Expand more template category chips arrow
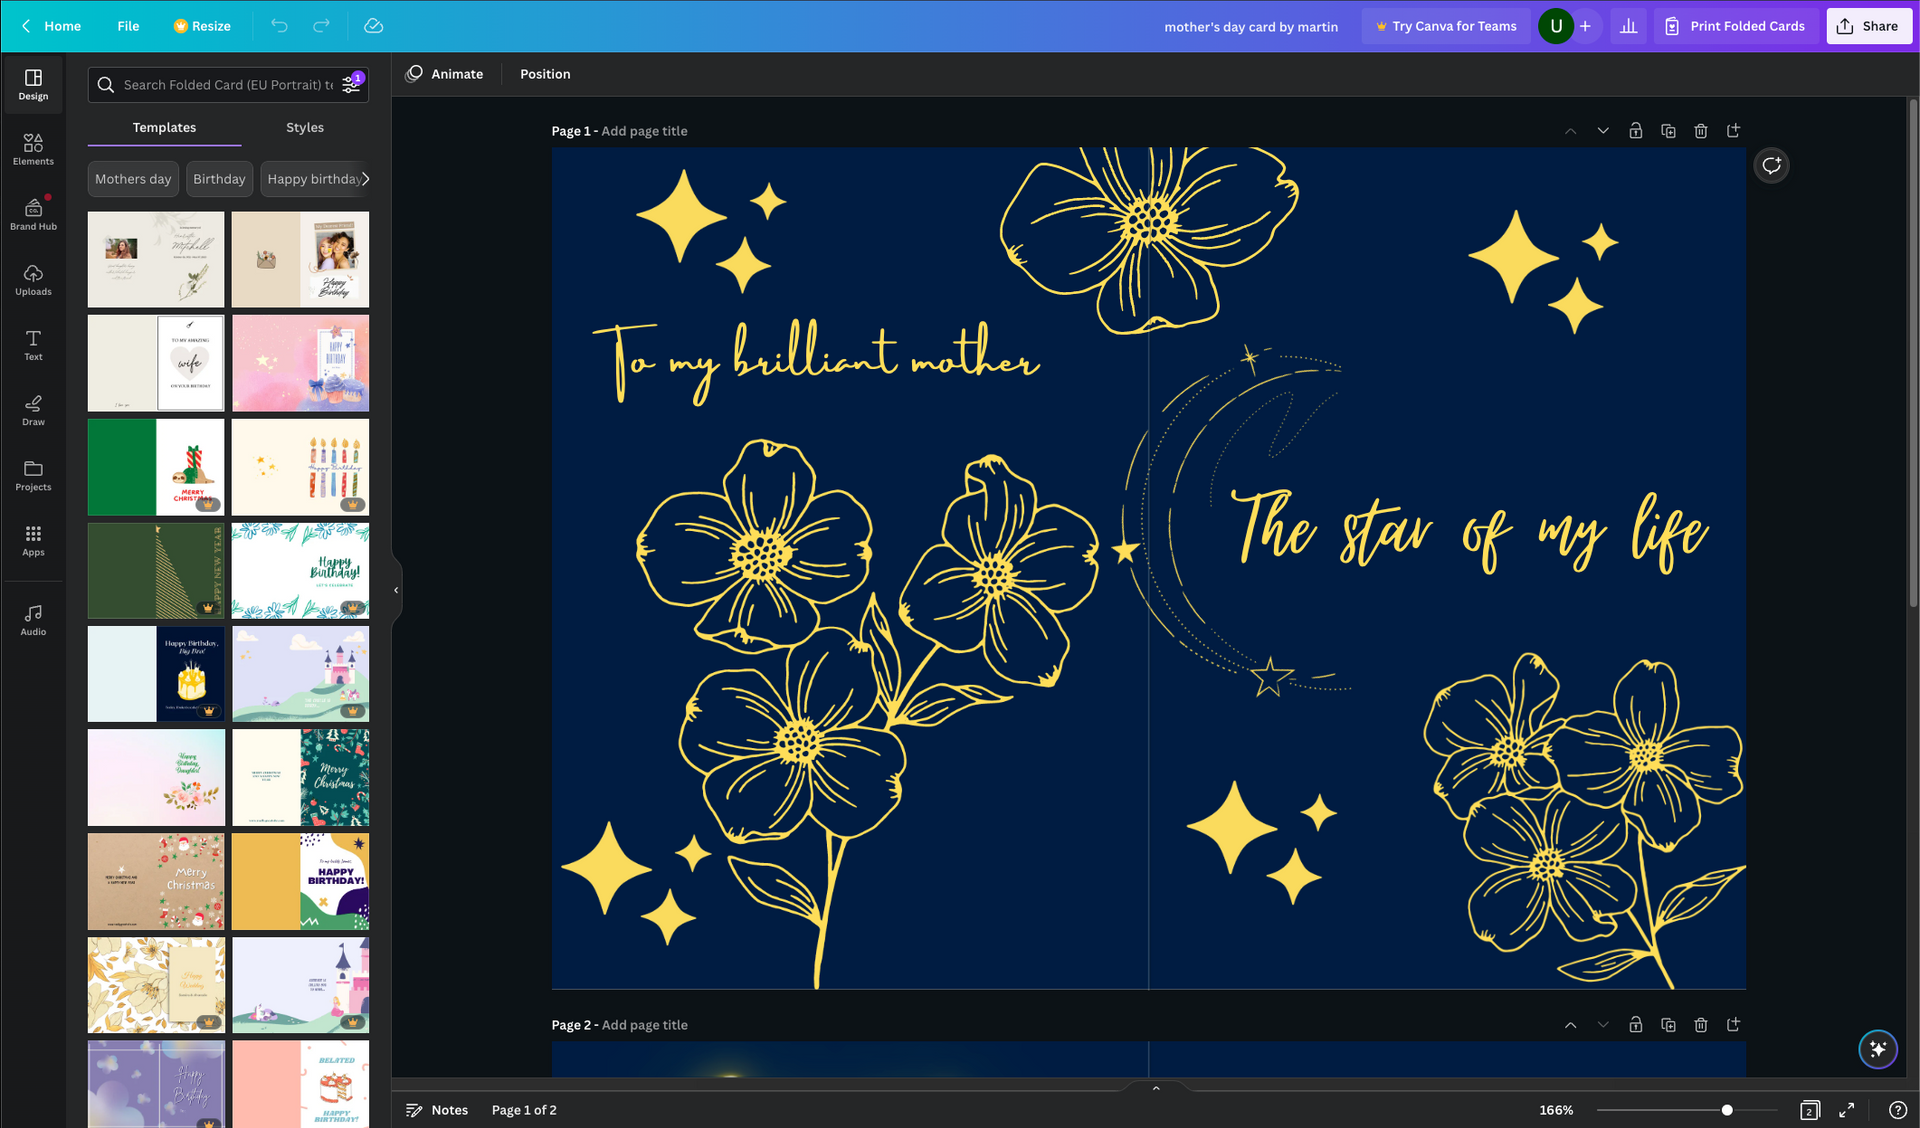 (365, 179)
